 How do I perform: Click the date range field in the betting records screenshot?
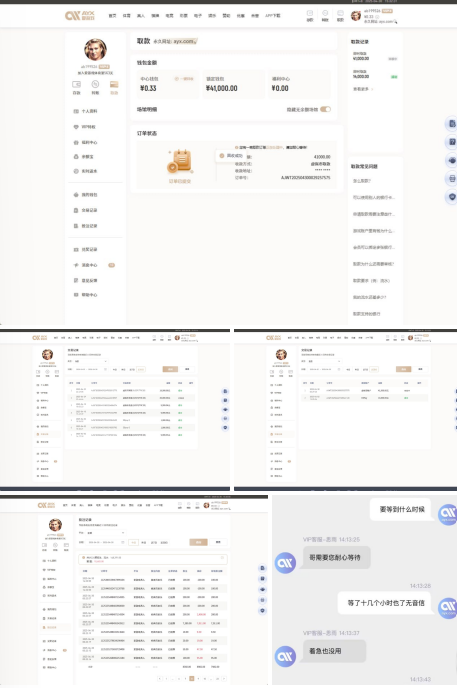(104, 542)
